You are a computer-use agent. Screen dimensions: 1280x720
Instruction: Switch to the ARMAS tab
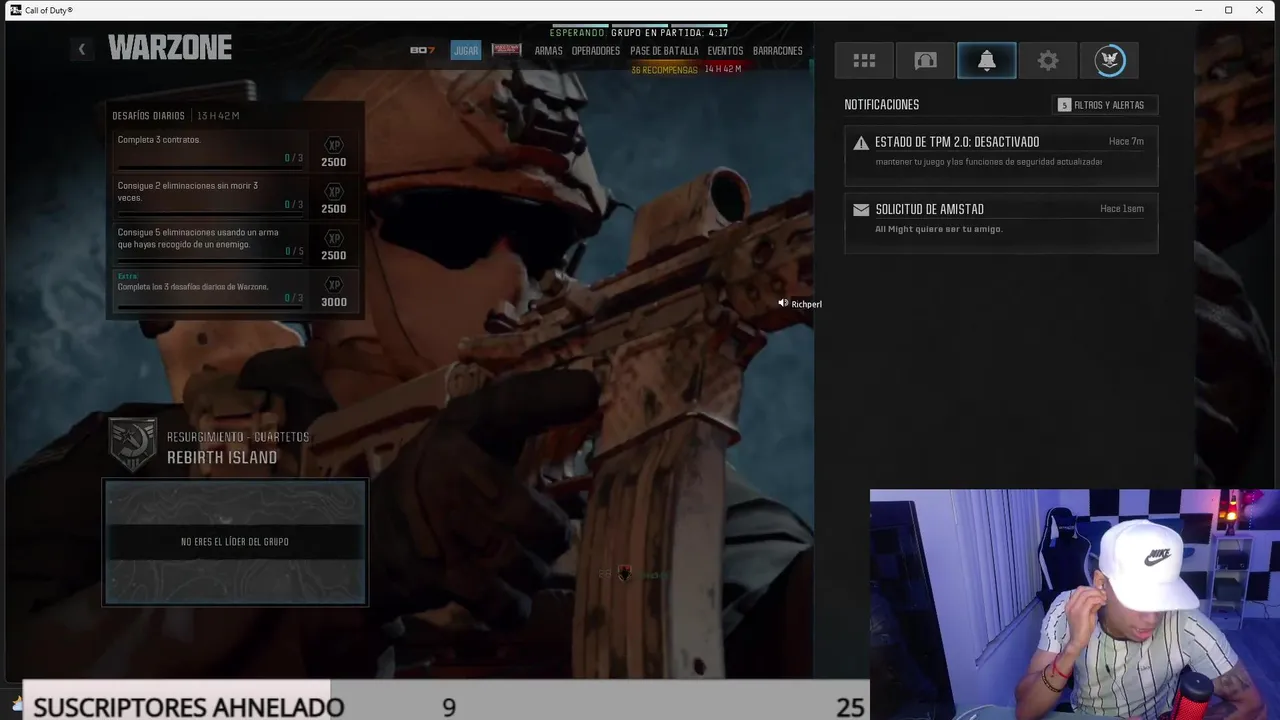tap(548, 51)
